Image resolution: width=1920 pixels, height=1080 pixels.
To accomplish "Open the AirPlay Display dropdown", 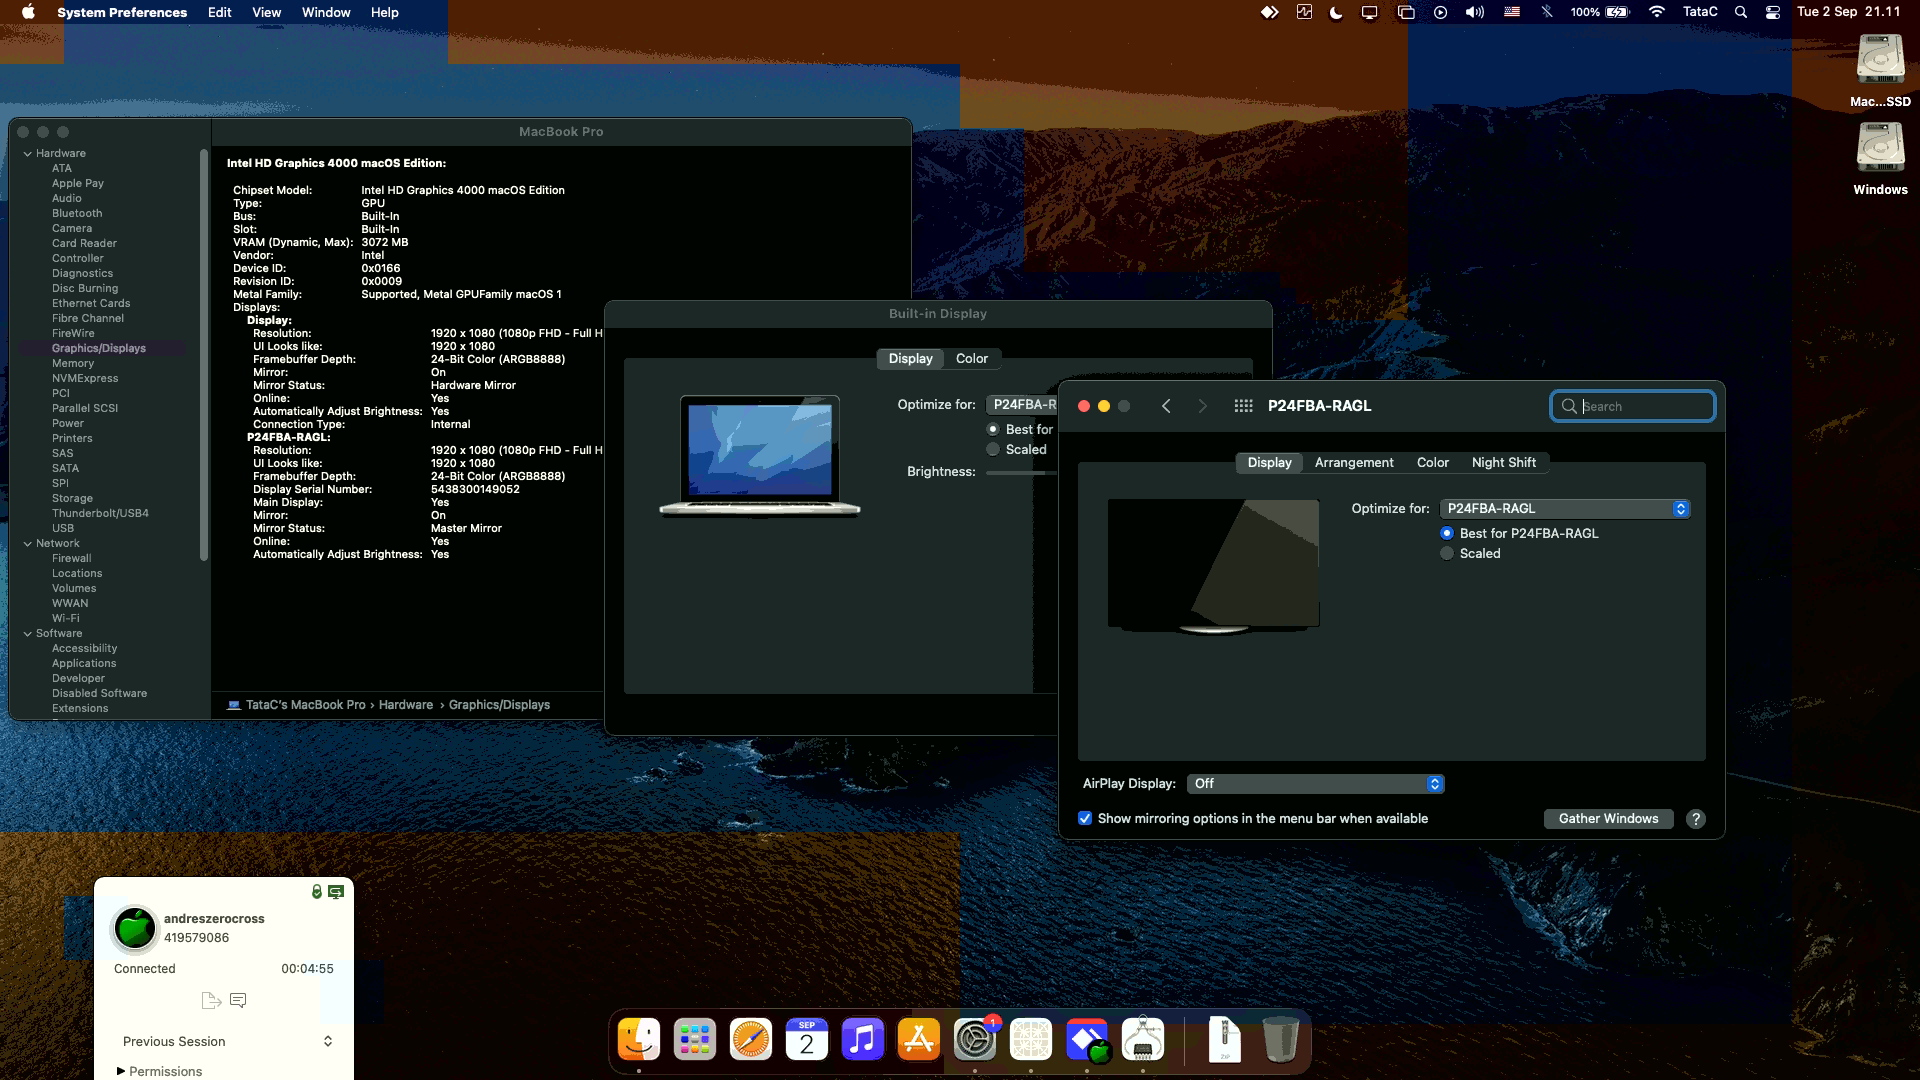I will pos(1315,784).
